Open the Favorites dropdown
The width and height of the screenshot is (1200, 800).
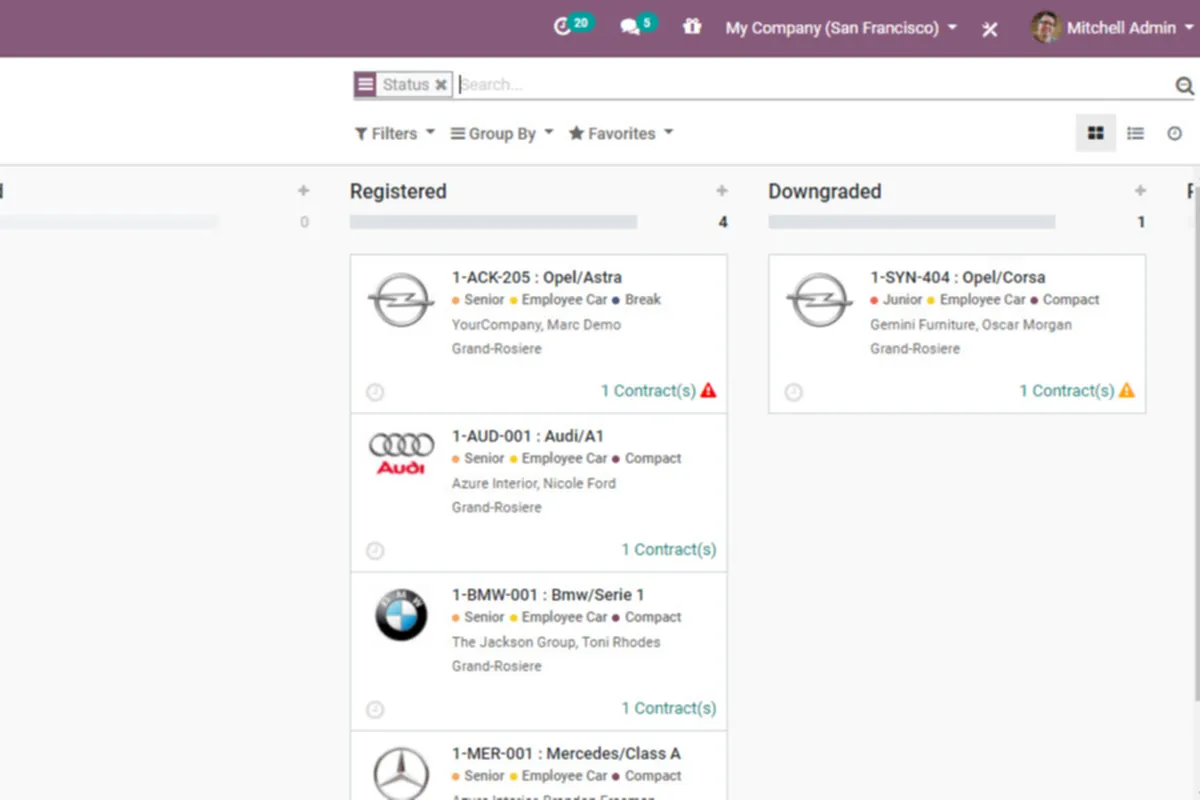click(621, 133)
